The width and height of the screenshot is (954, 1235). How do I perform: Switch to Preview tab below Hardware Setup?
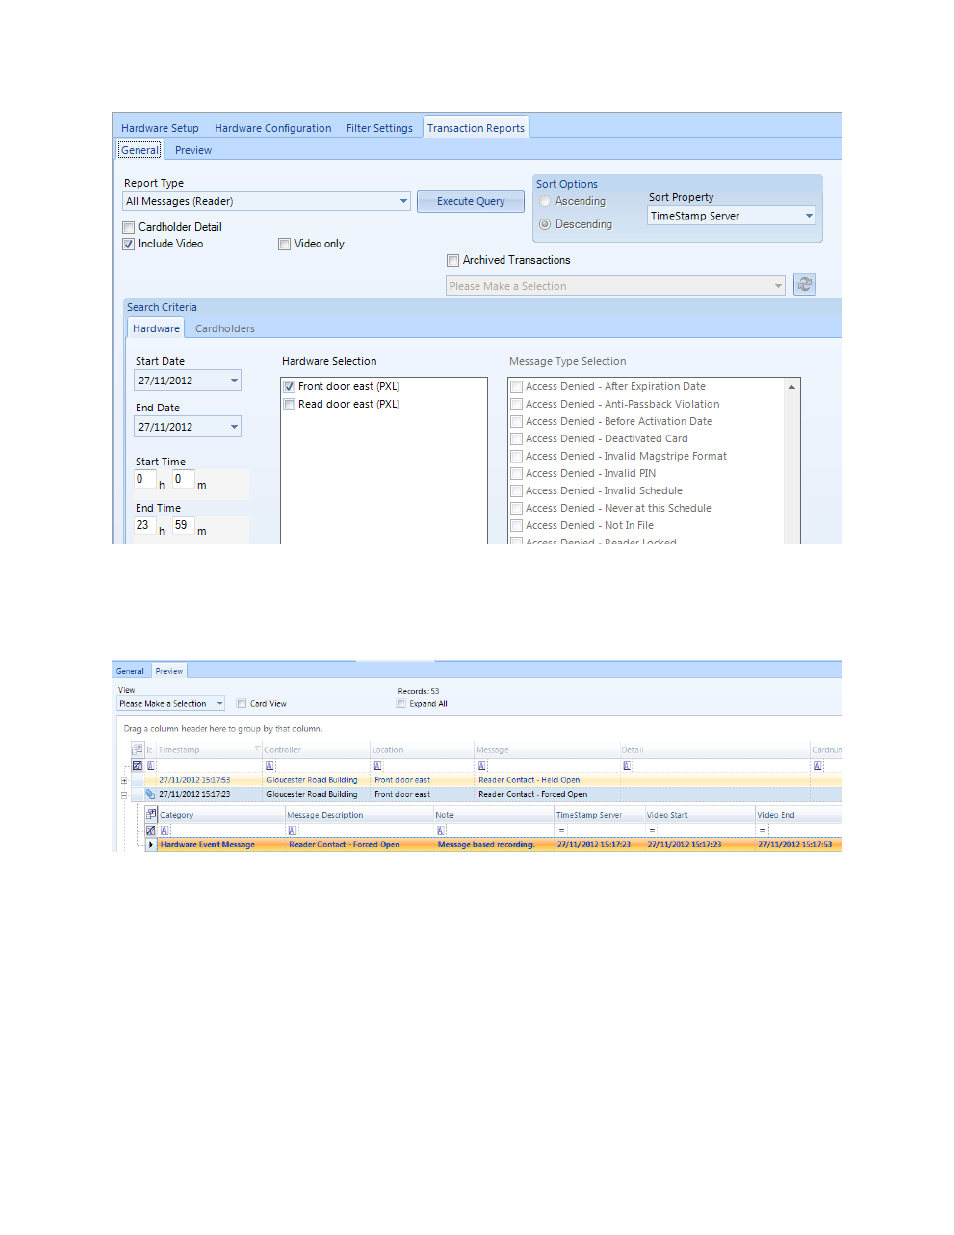click(193, 150)
